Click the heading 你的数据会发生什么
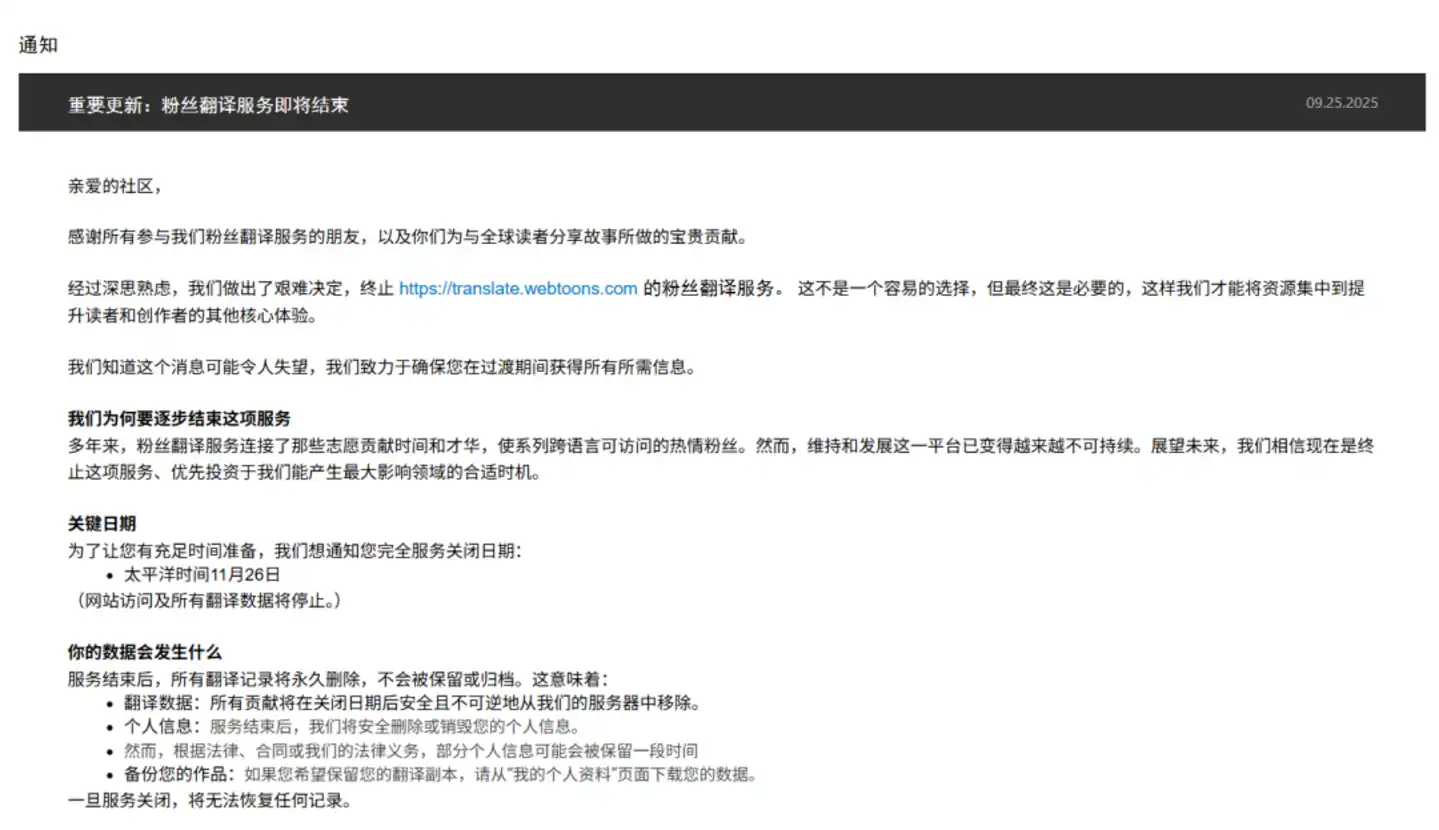 (x=145, y=653)
